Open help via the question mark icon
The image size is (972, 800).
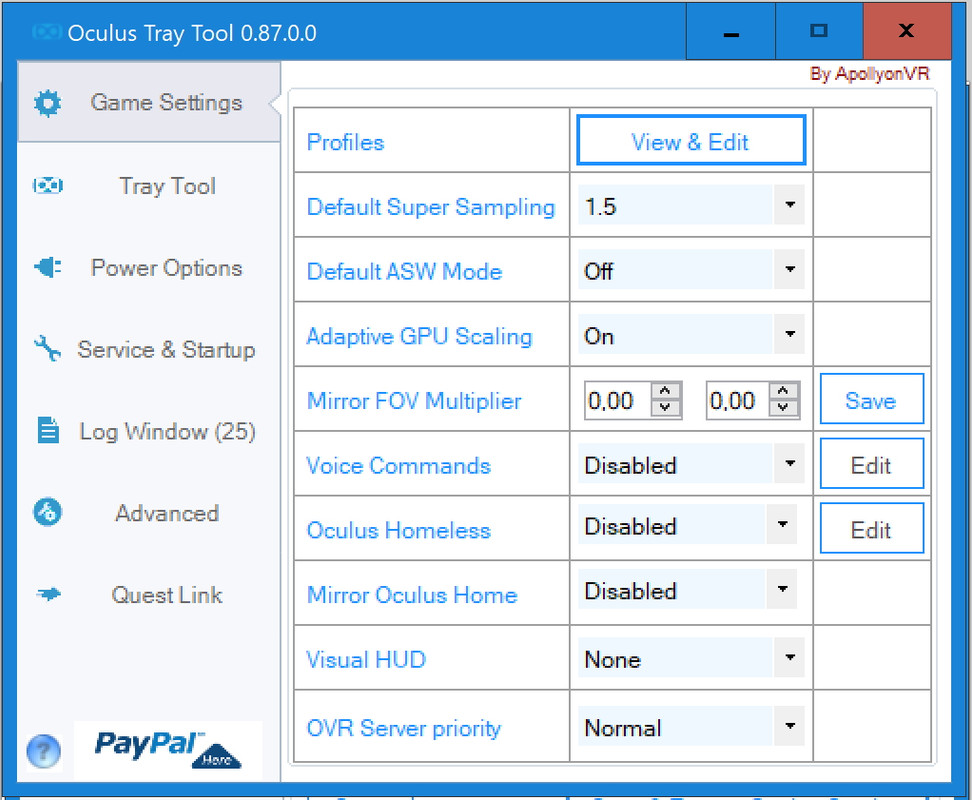[43, 751]
